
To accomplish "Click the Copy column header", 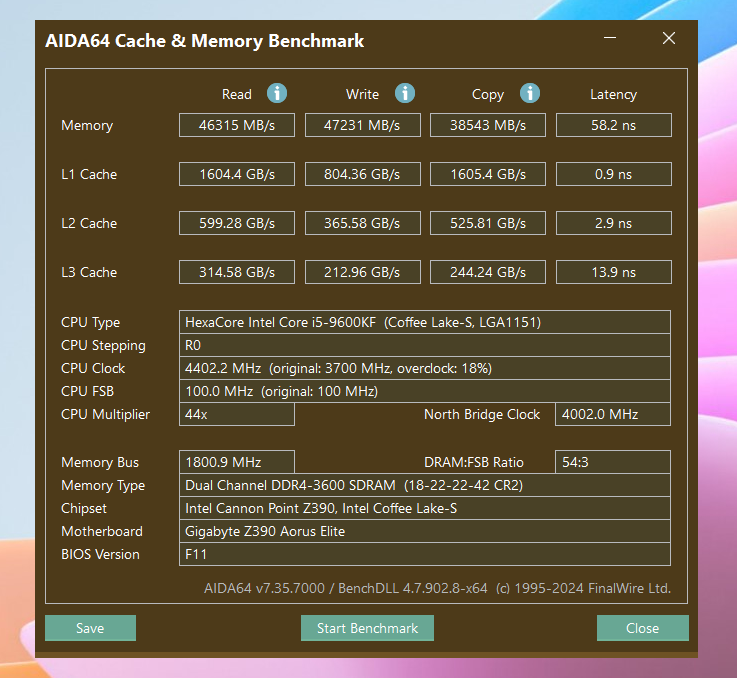I will (488, 95).
